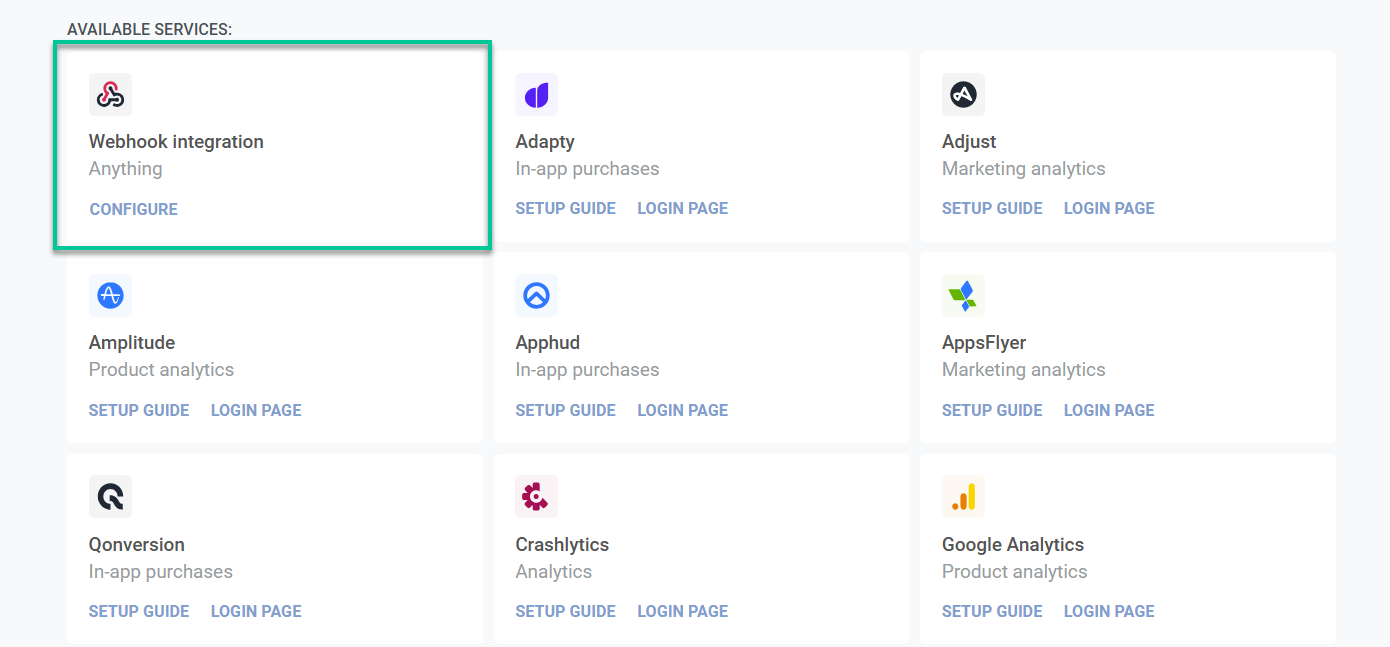
Task: Click the Adjust logo icon
Action: tap(963, 95)
